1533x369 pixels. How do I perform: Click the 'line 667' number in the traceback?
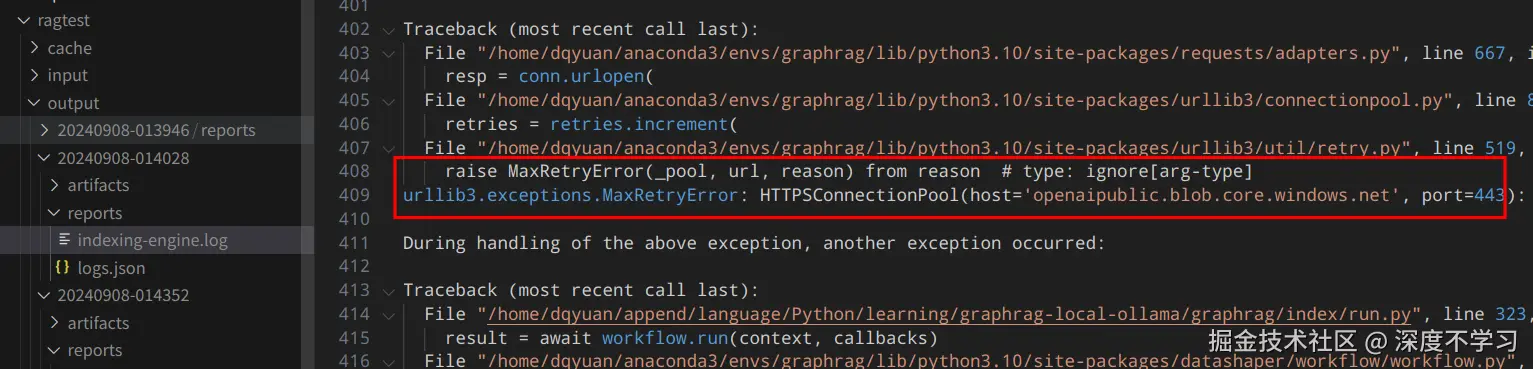coord(1464,54)
